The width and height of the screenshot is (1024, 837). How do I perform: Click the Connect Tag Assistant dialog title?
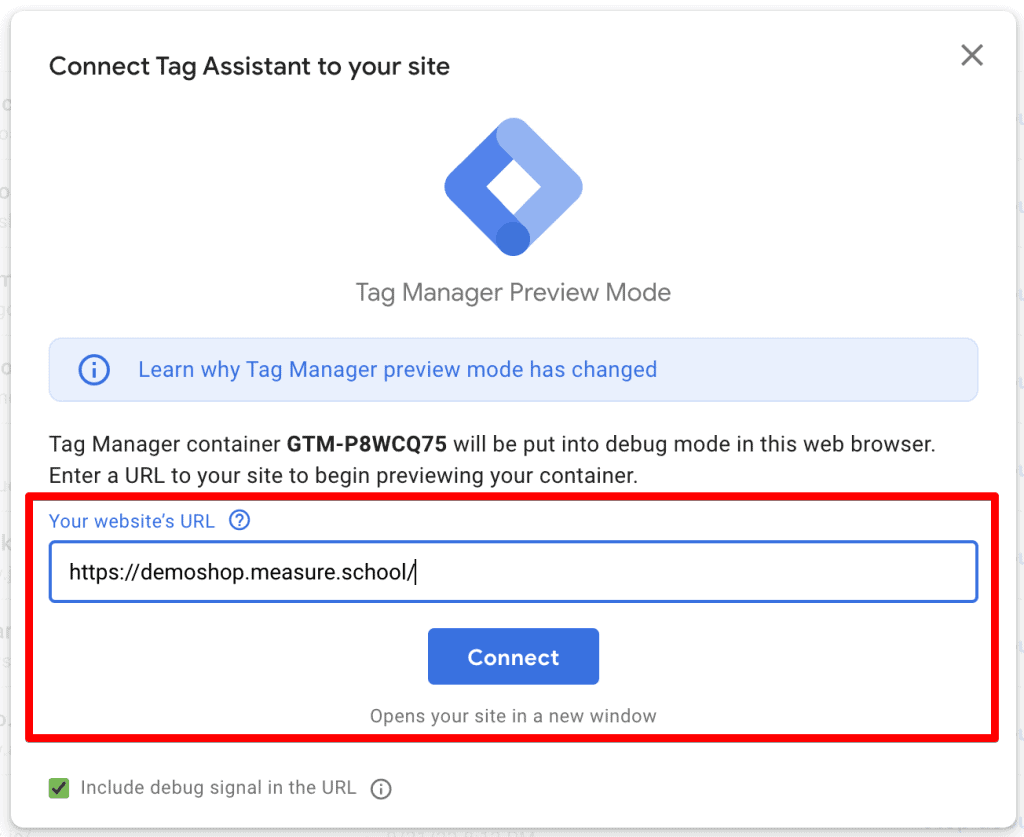pyautogui.click(x=248, y=66)
